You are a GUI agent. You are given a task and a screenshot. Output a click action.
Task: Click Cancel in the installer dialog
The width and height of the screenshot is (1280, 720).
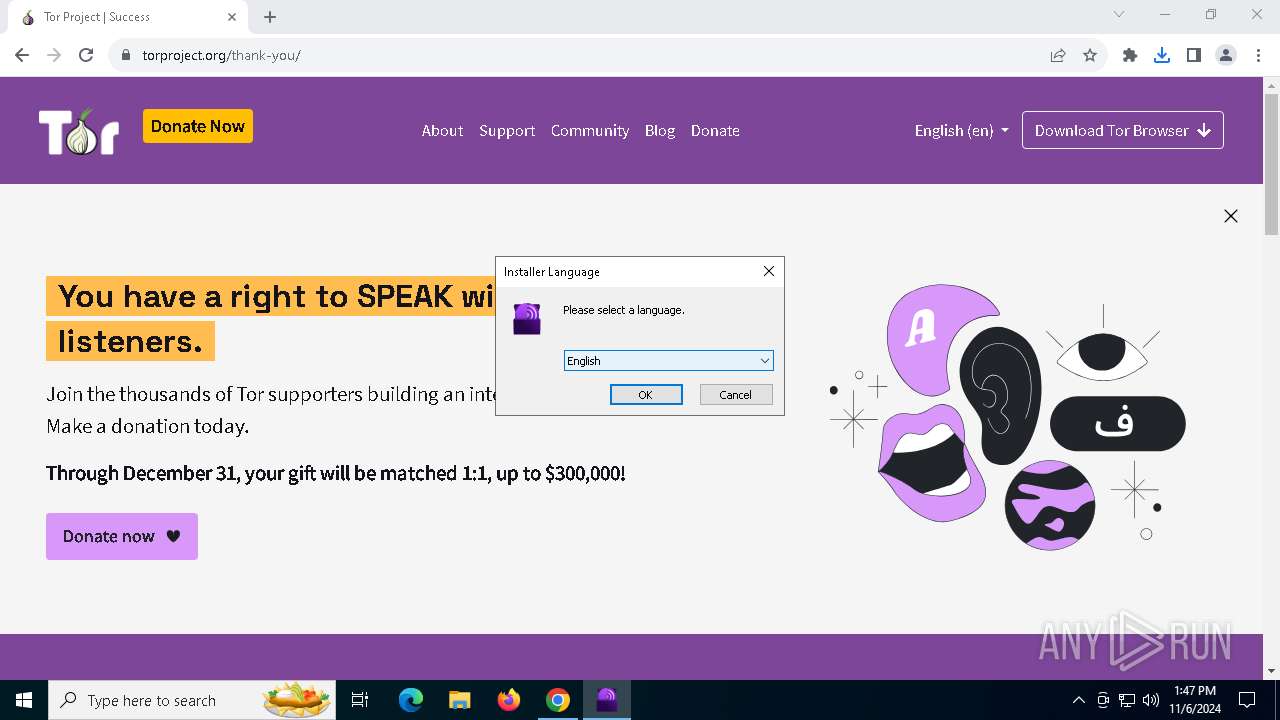point(736,395)
